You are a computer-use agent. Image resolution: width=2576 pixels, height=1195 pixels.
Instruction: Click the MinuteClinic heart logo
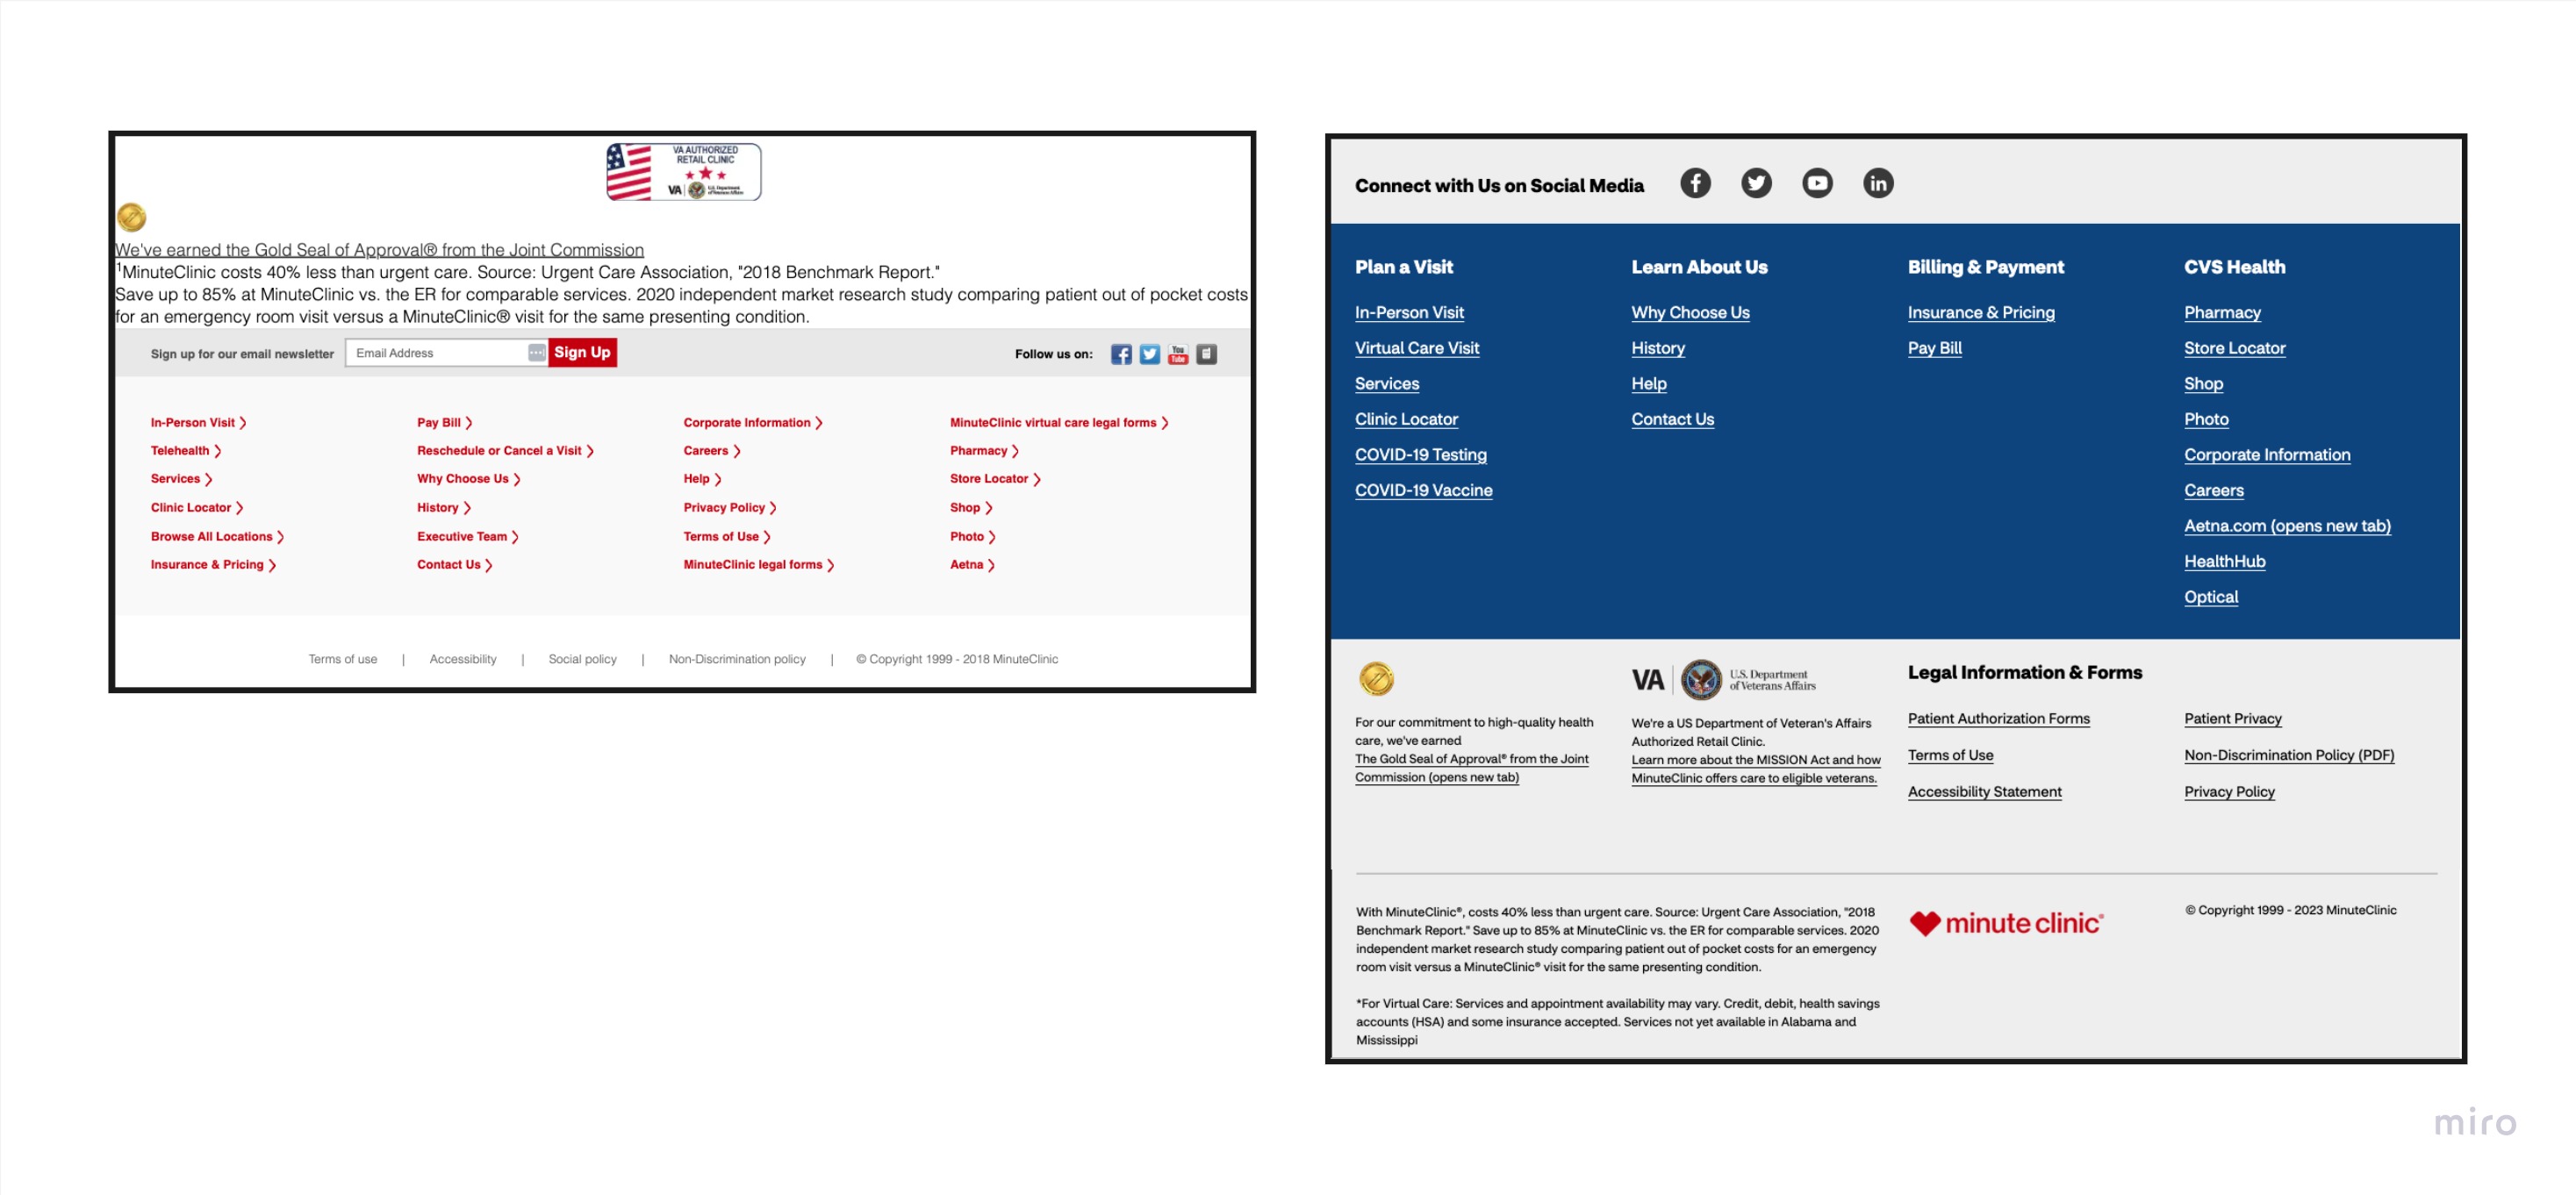point(1927,922)
